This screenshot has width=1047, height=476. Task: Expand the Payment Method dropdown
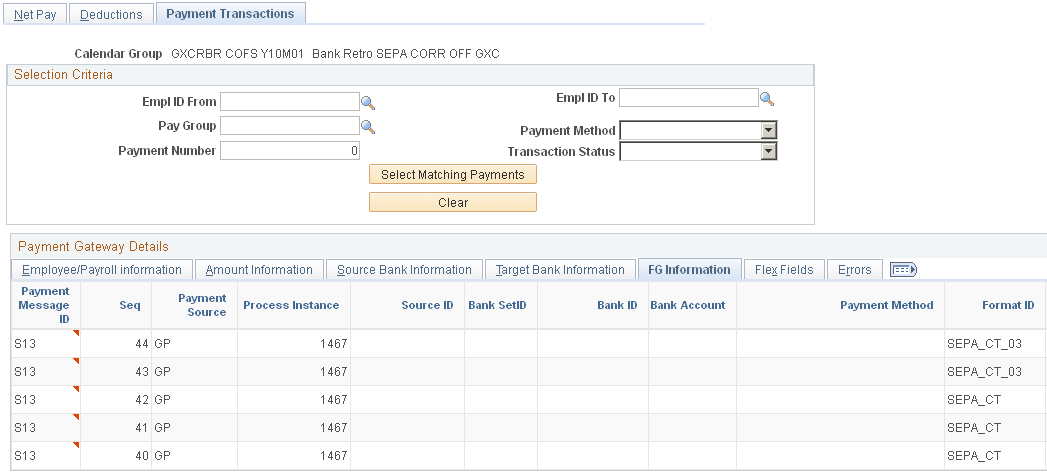pyautogui.click(x=769, y=130)
